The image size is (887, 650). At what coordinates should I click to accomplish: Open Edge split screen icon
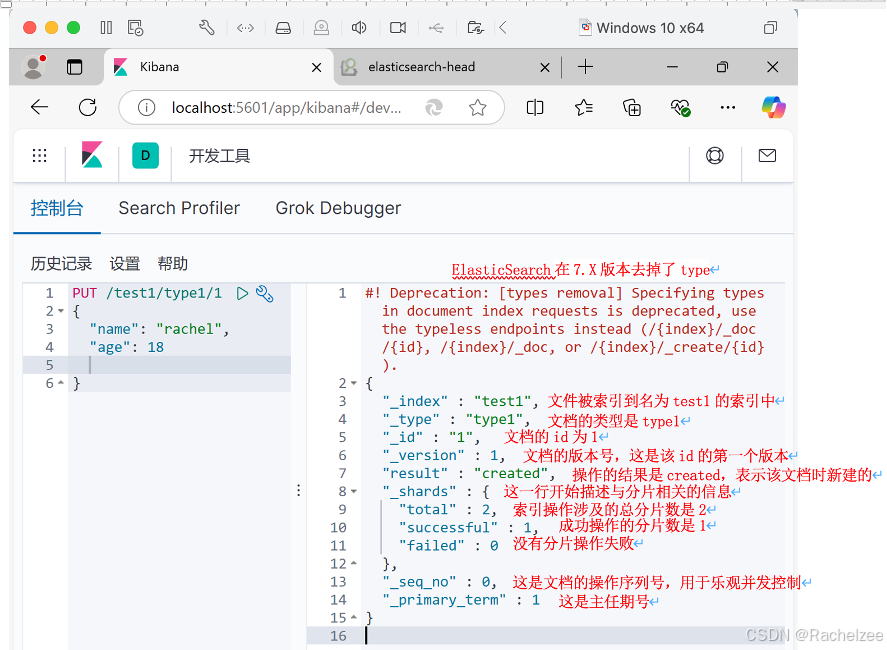pyautogui.click(x=535, y=107)
